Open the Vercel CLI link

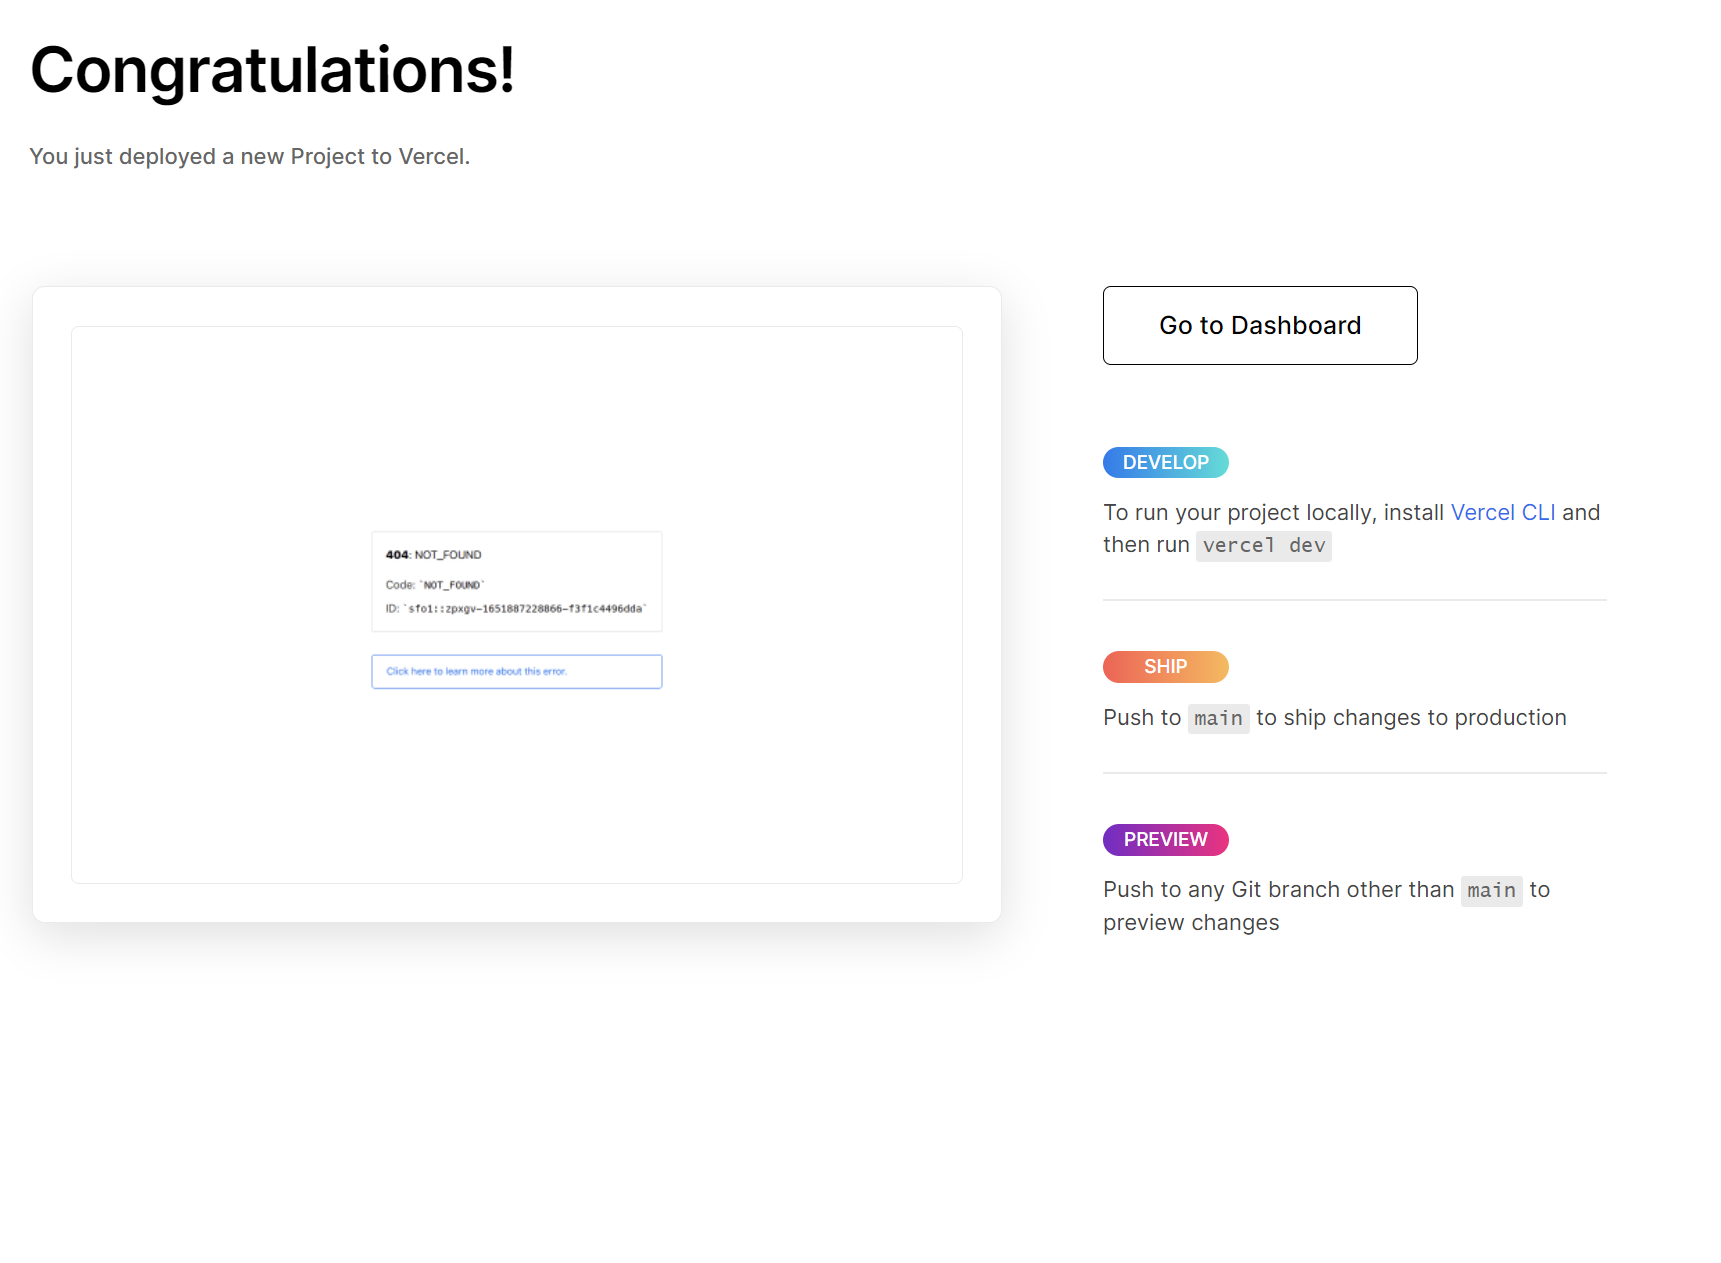(x=1502, y=513)
